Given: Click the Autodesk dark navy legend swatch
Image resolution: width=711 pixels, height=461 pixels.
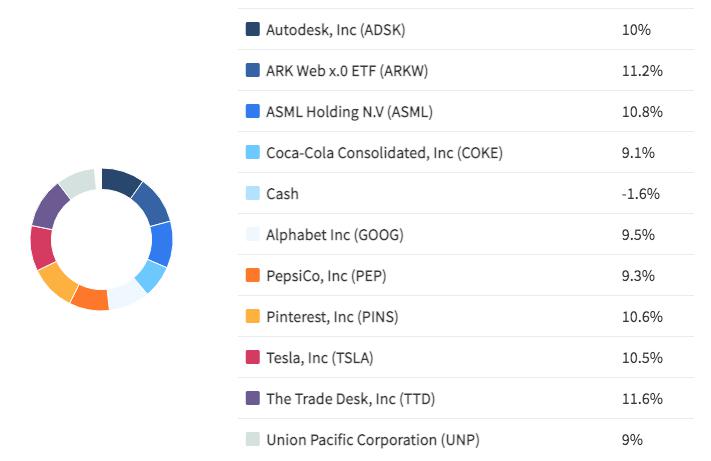Looking at the screenshot, I should 253,30.
